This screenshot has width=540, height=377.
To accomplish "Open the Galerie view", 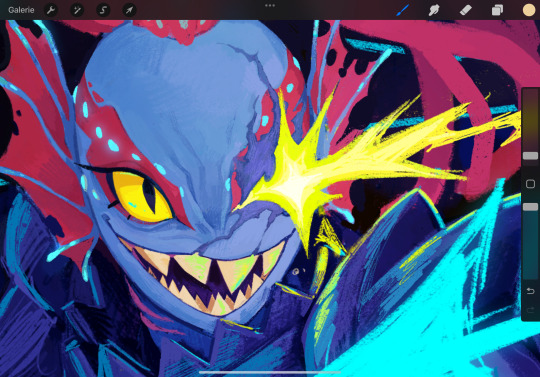I will pos(21,10).
